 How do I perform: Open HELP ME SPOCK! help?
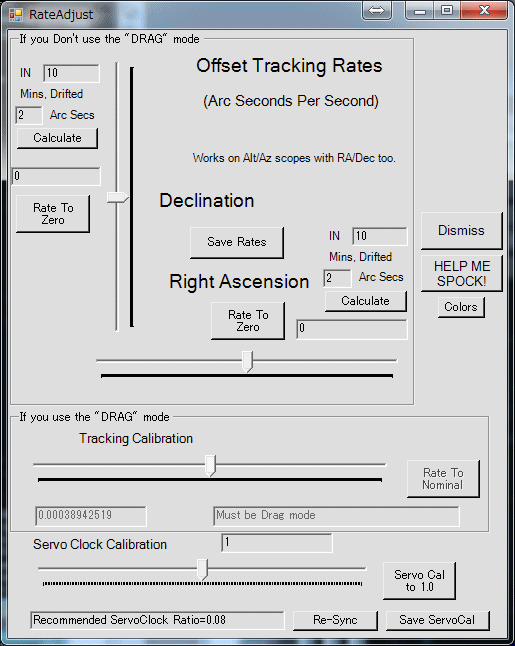[461, 274]
